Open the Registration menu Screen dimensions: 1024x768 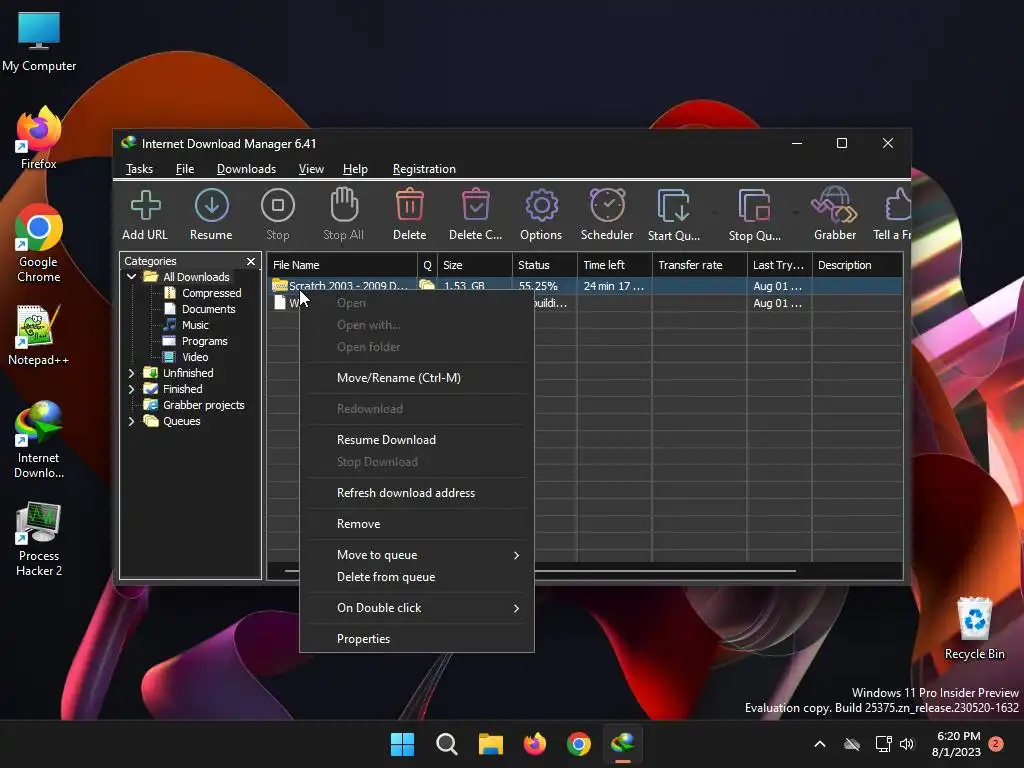pyautogui.click(x=424, y=169)
